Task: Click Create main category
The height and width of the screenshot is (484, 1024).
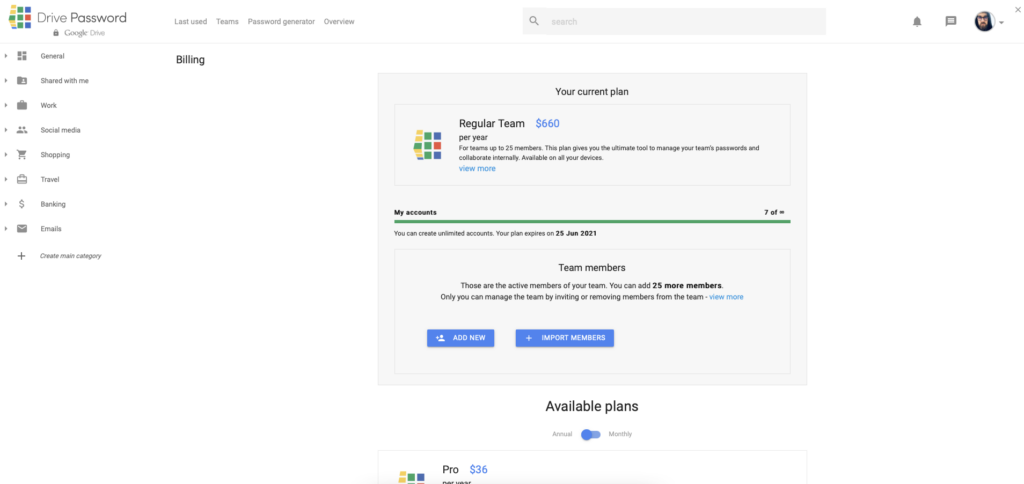Action: point(71,256)
